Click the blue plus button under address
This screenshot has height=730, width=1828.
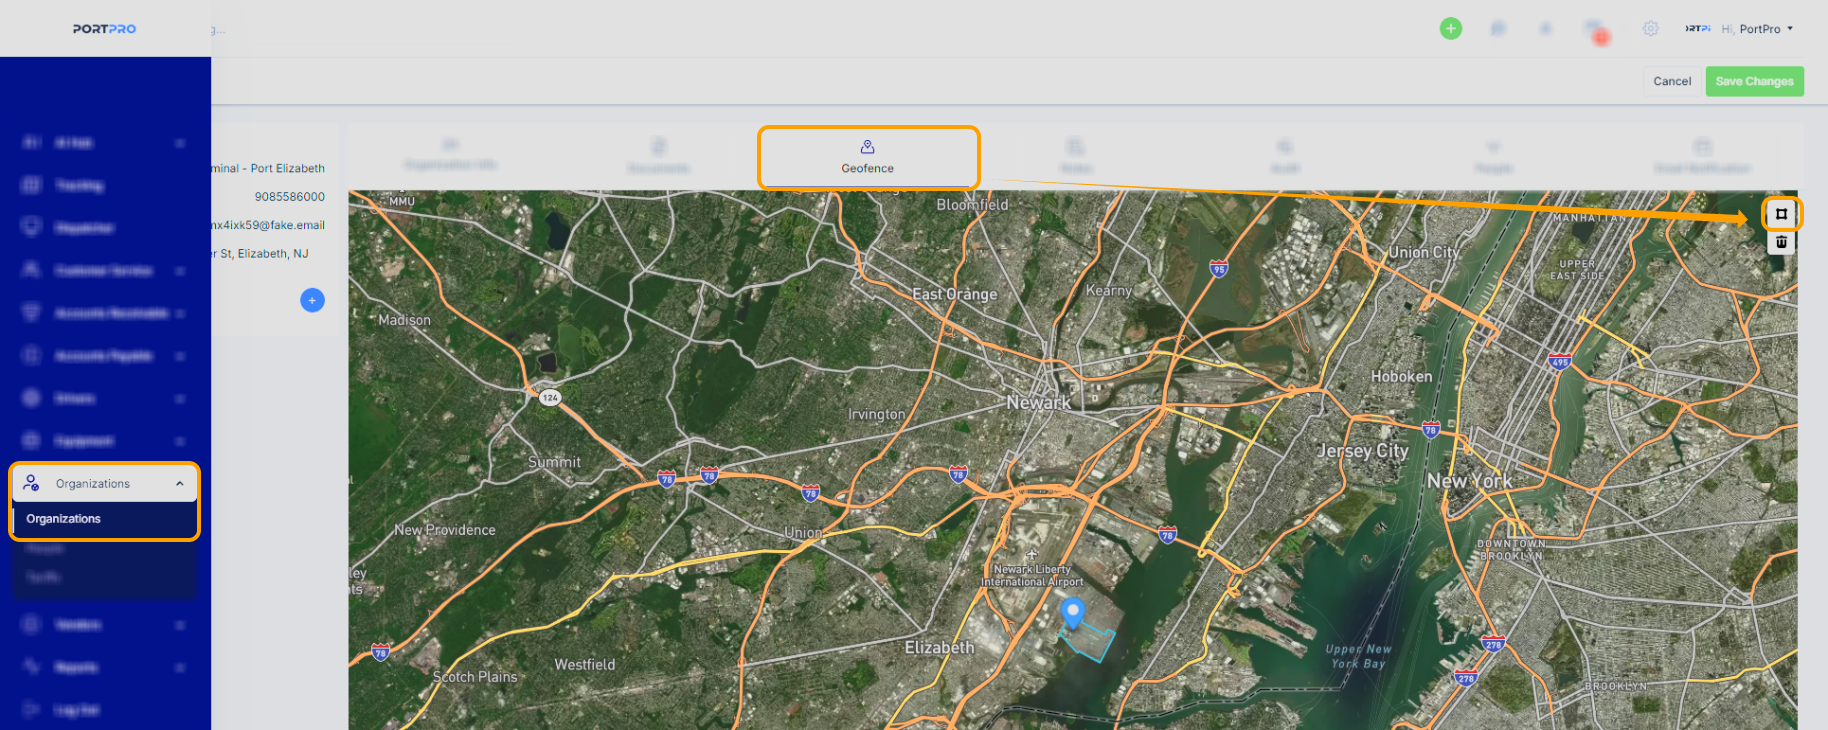coord(312,300)
